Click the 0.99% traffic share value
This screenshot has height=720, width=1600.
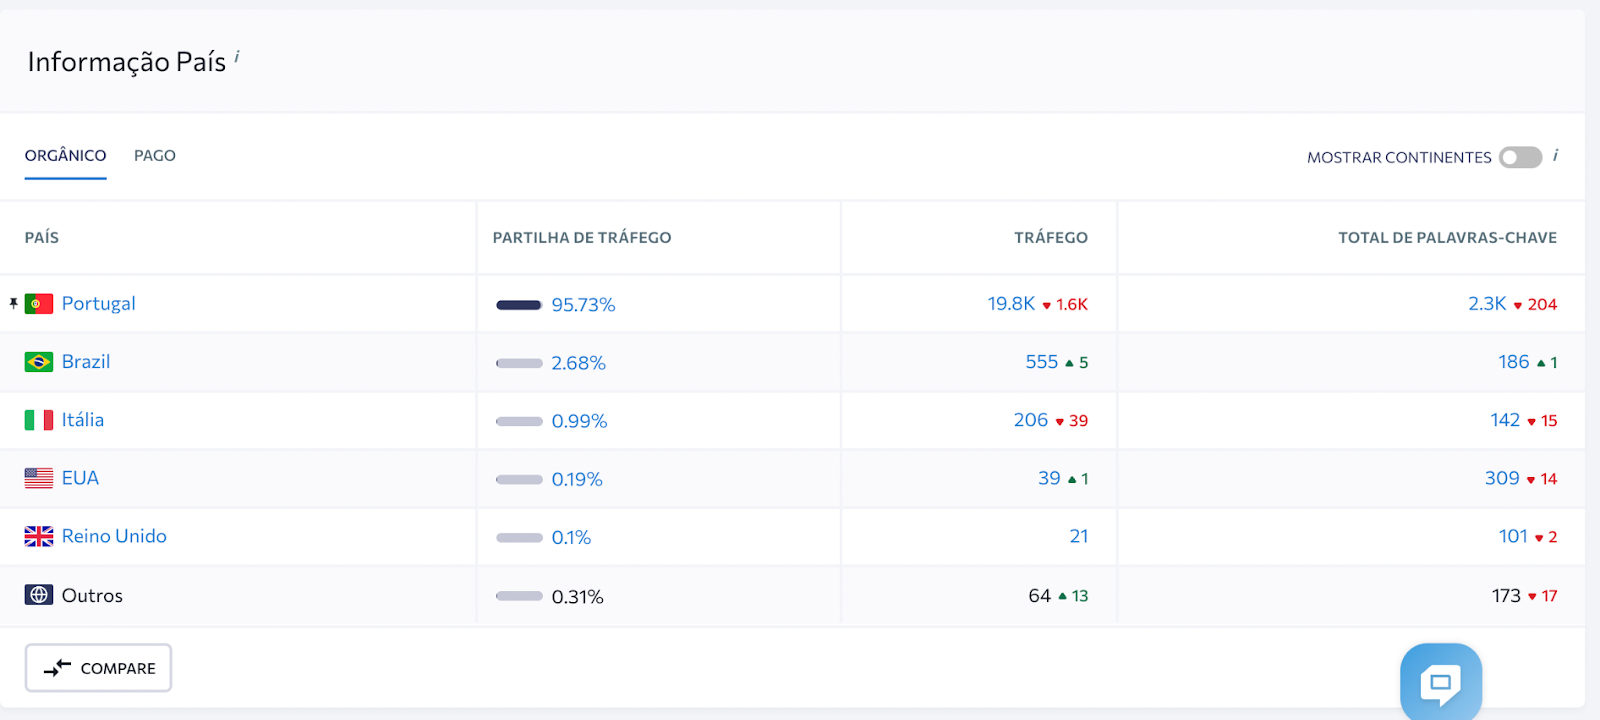click(x=579, y=421)
